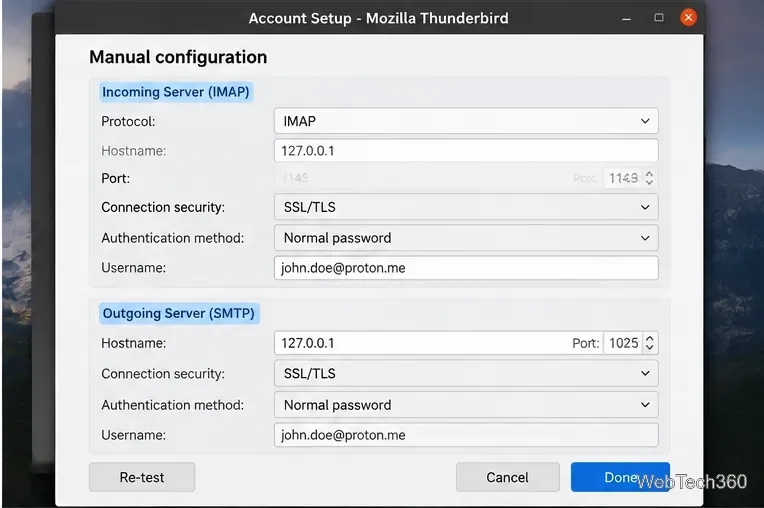Open outgoing Authentication method Normal password dropdown

466,405
